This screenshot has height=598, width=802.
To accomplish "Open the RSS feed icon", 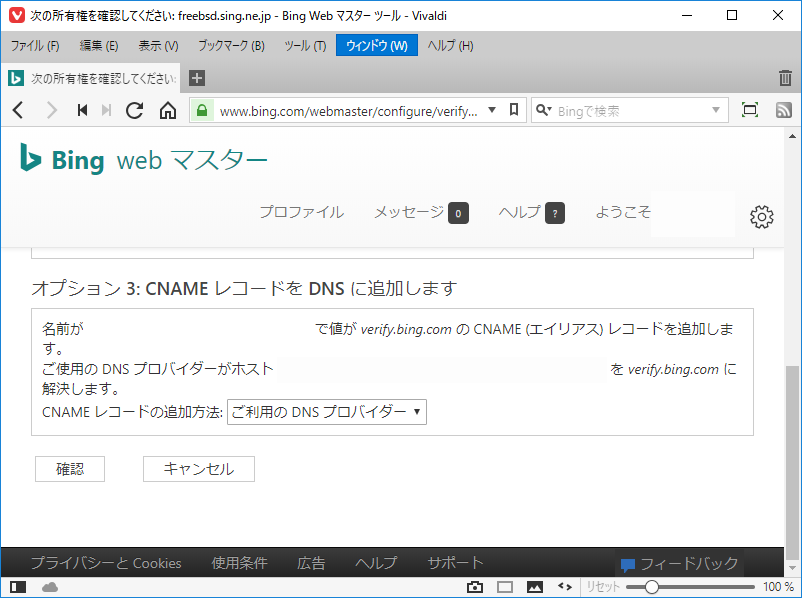I will pyautogui.click(x=783, y=110).
